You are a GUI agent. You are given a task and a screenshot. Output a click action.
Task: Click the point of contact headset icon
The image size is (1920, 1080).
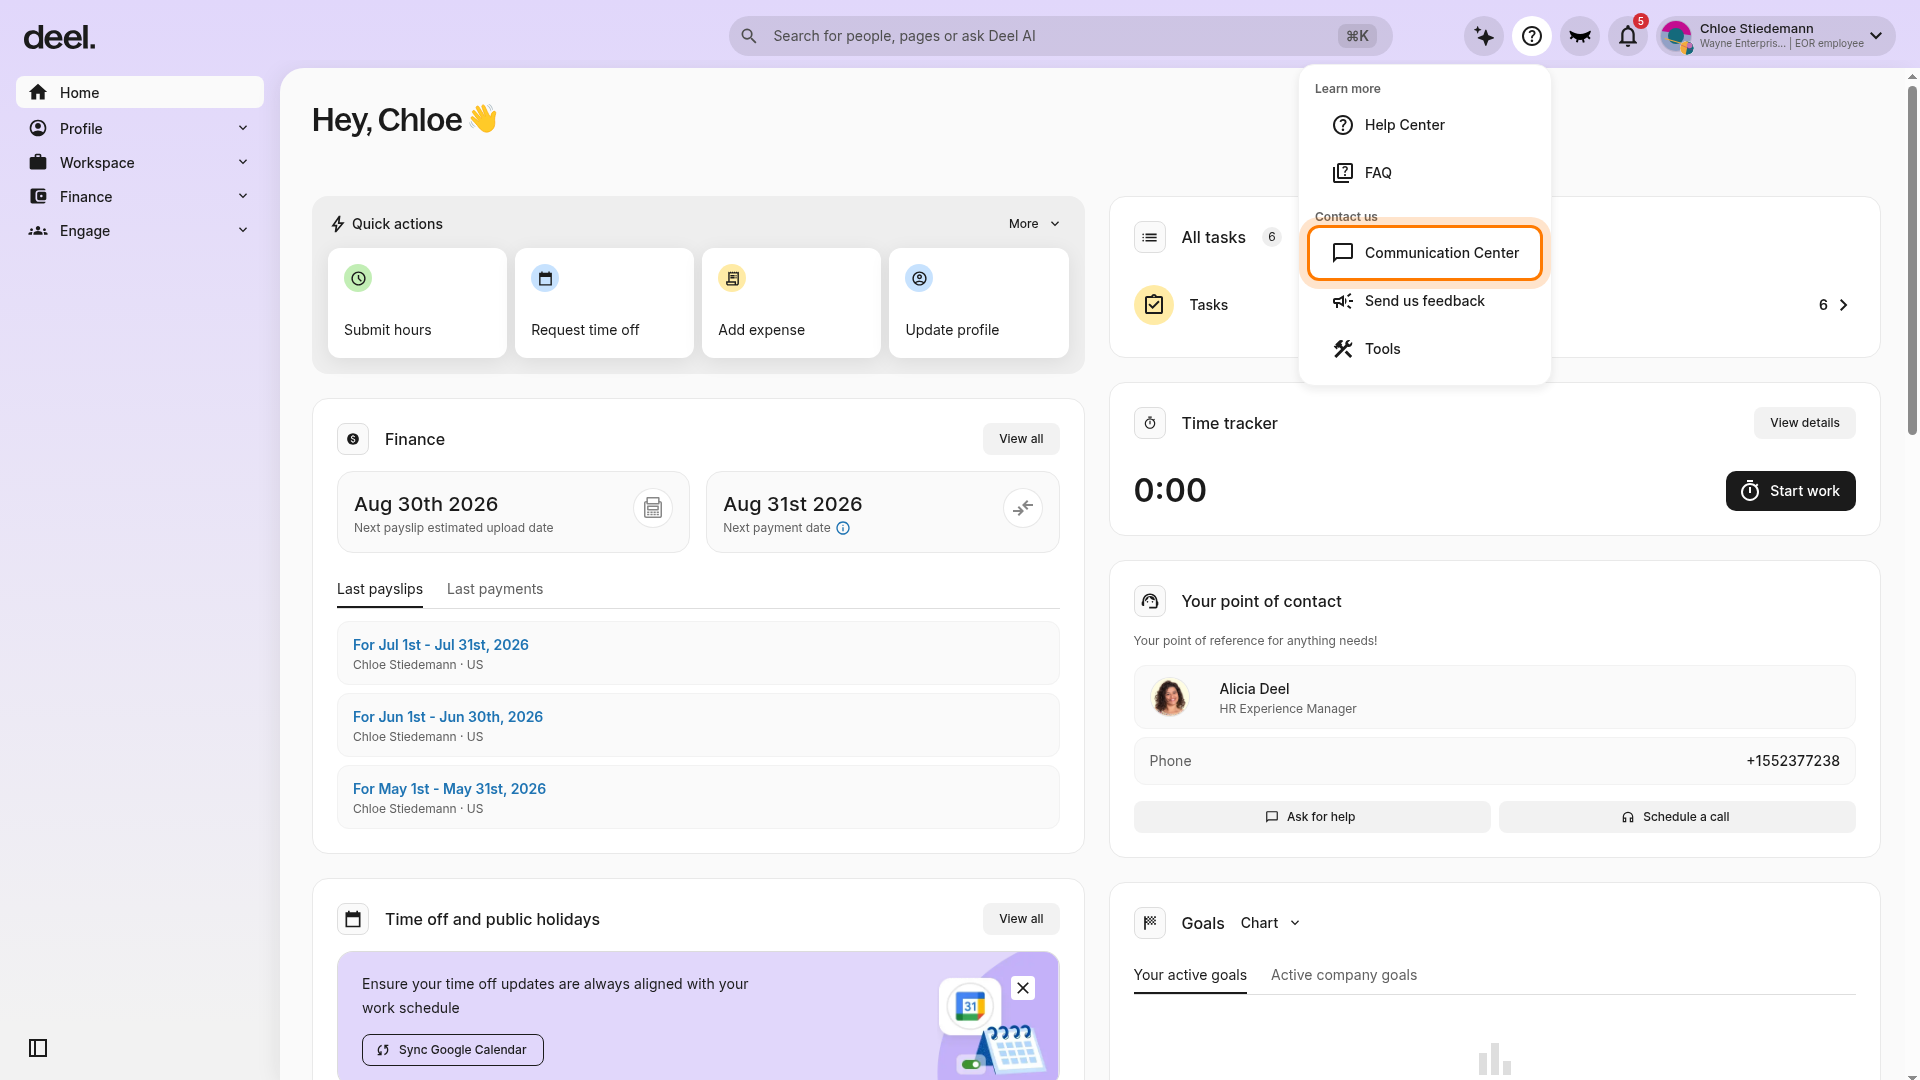point(1150,601)
